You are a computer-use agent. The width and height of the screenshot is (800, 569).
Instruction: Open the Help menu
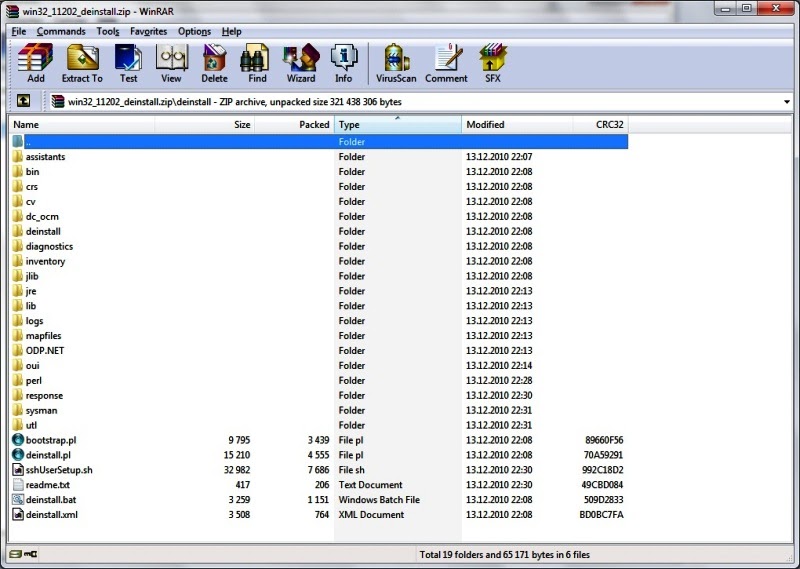coord(232,31)
